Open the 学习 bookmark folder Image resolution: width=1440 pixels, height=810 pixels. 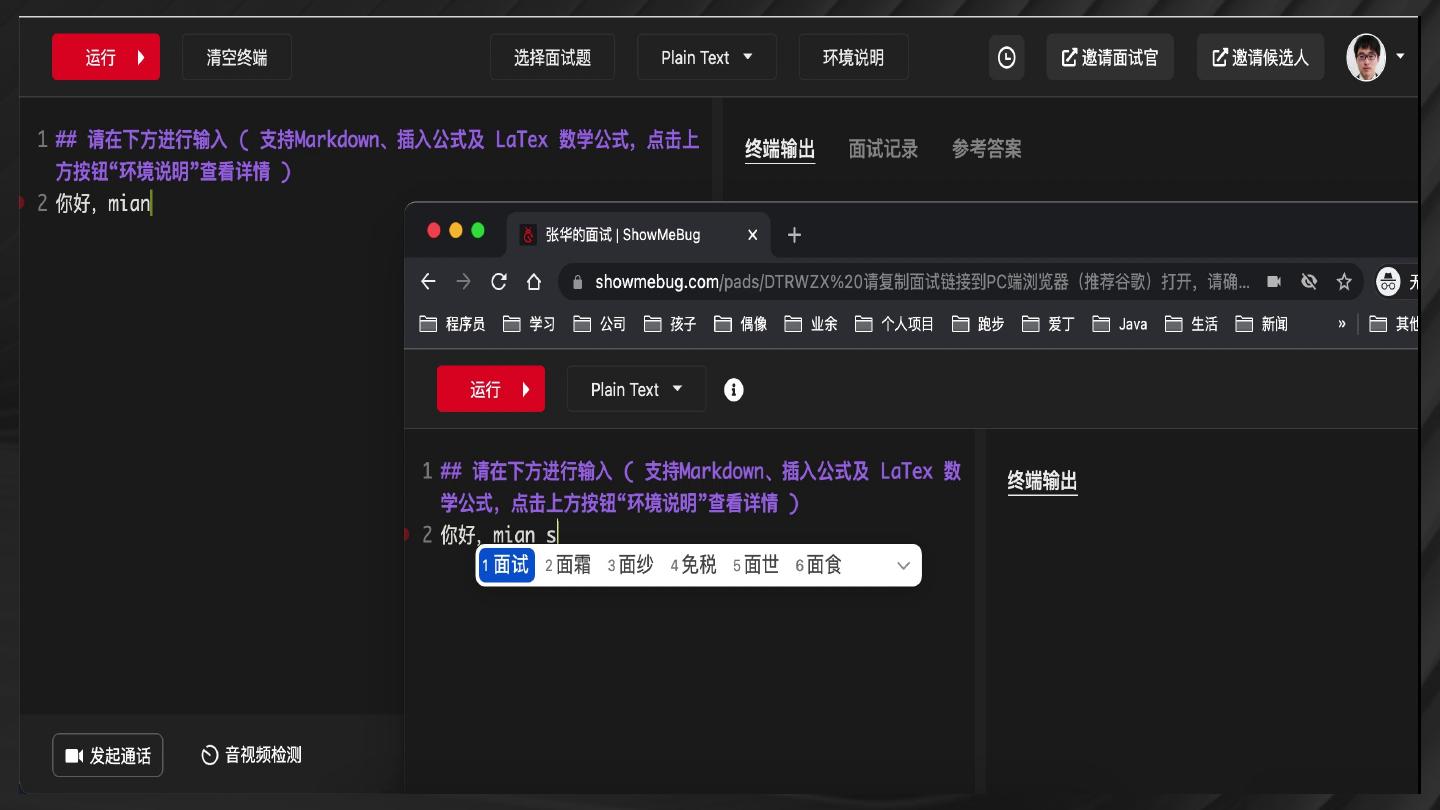click(x=529, y=324)
